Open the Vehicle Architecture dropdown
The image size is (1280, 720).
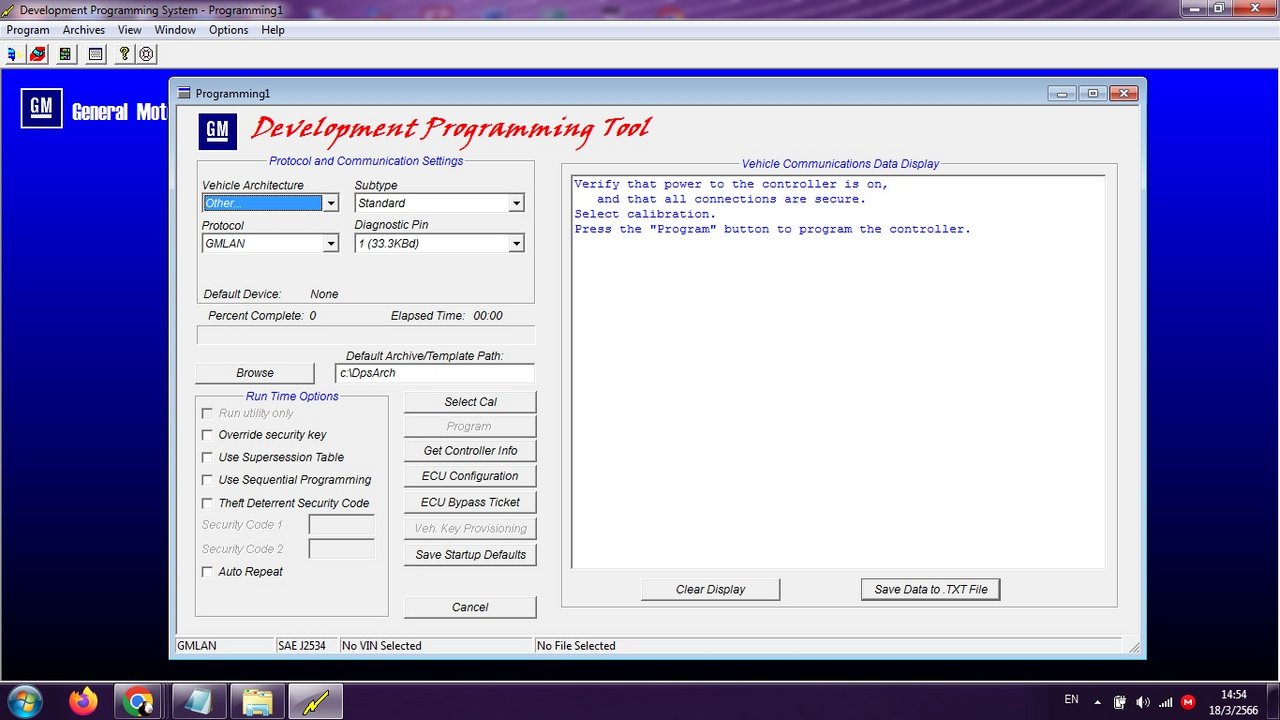click(330, 203)
